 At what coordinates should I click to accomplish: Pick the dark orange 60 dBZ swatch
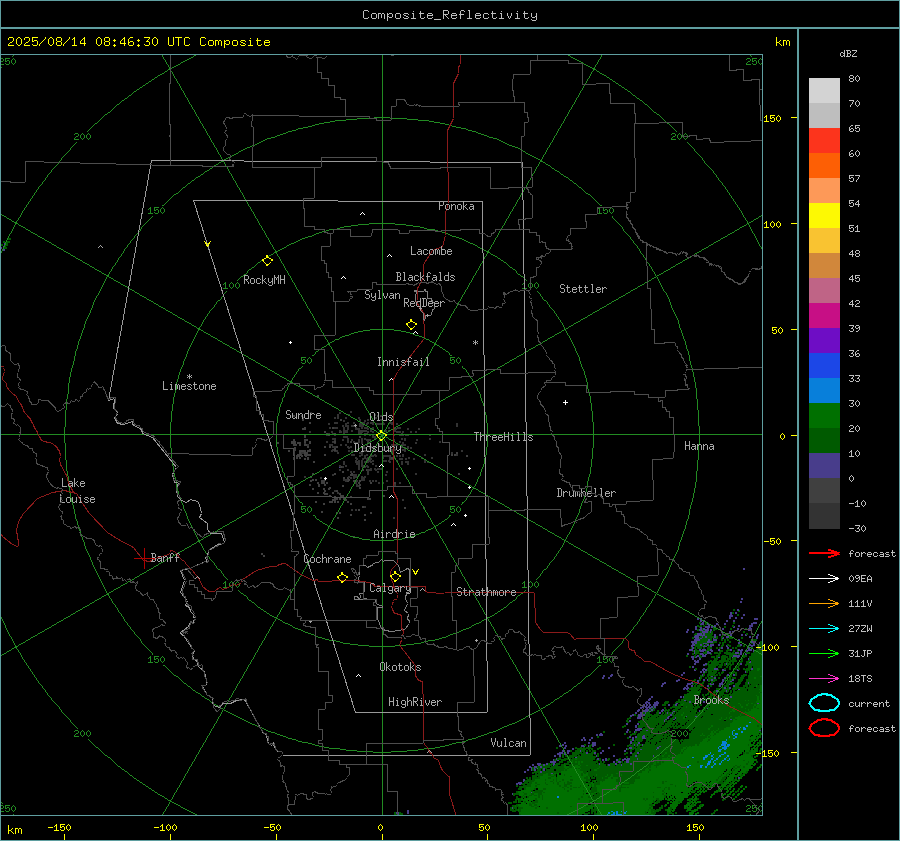[824, 165]
